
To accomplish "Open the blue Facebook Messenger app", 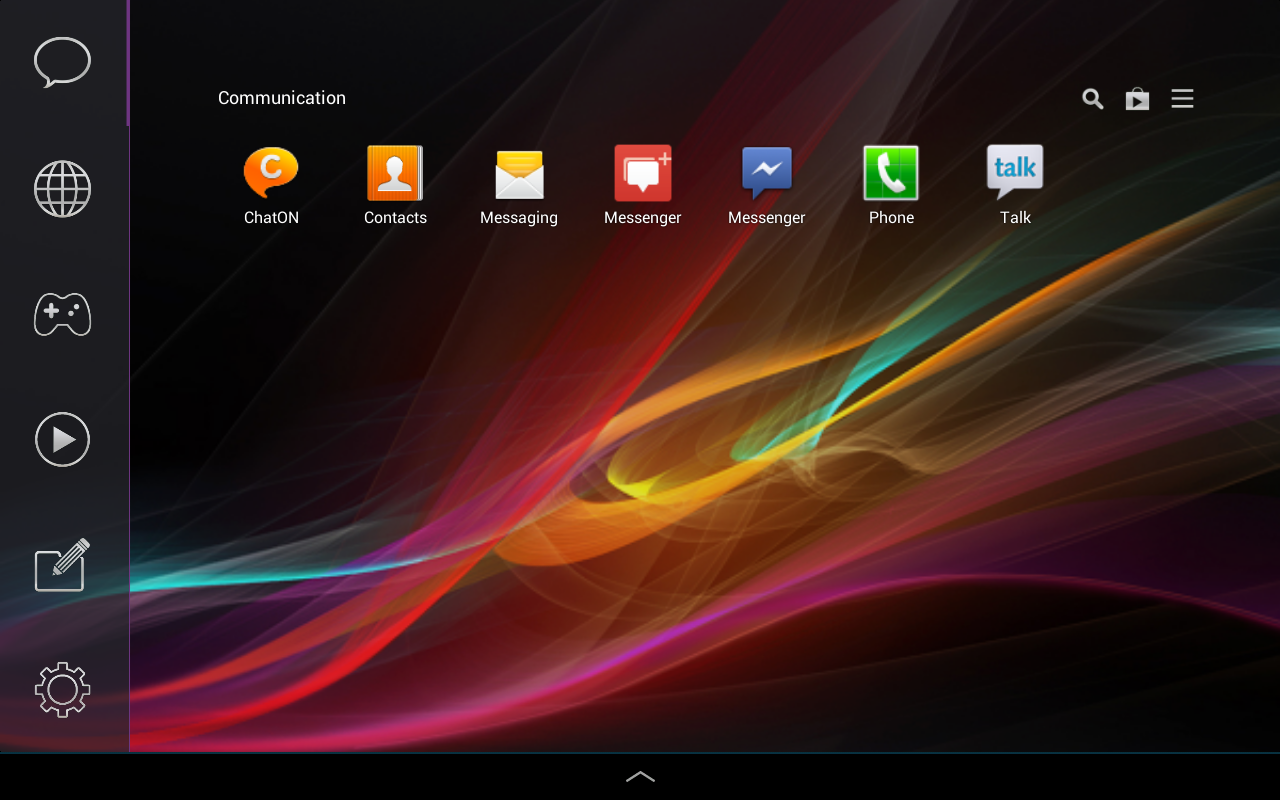I will point(767,186).
